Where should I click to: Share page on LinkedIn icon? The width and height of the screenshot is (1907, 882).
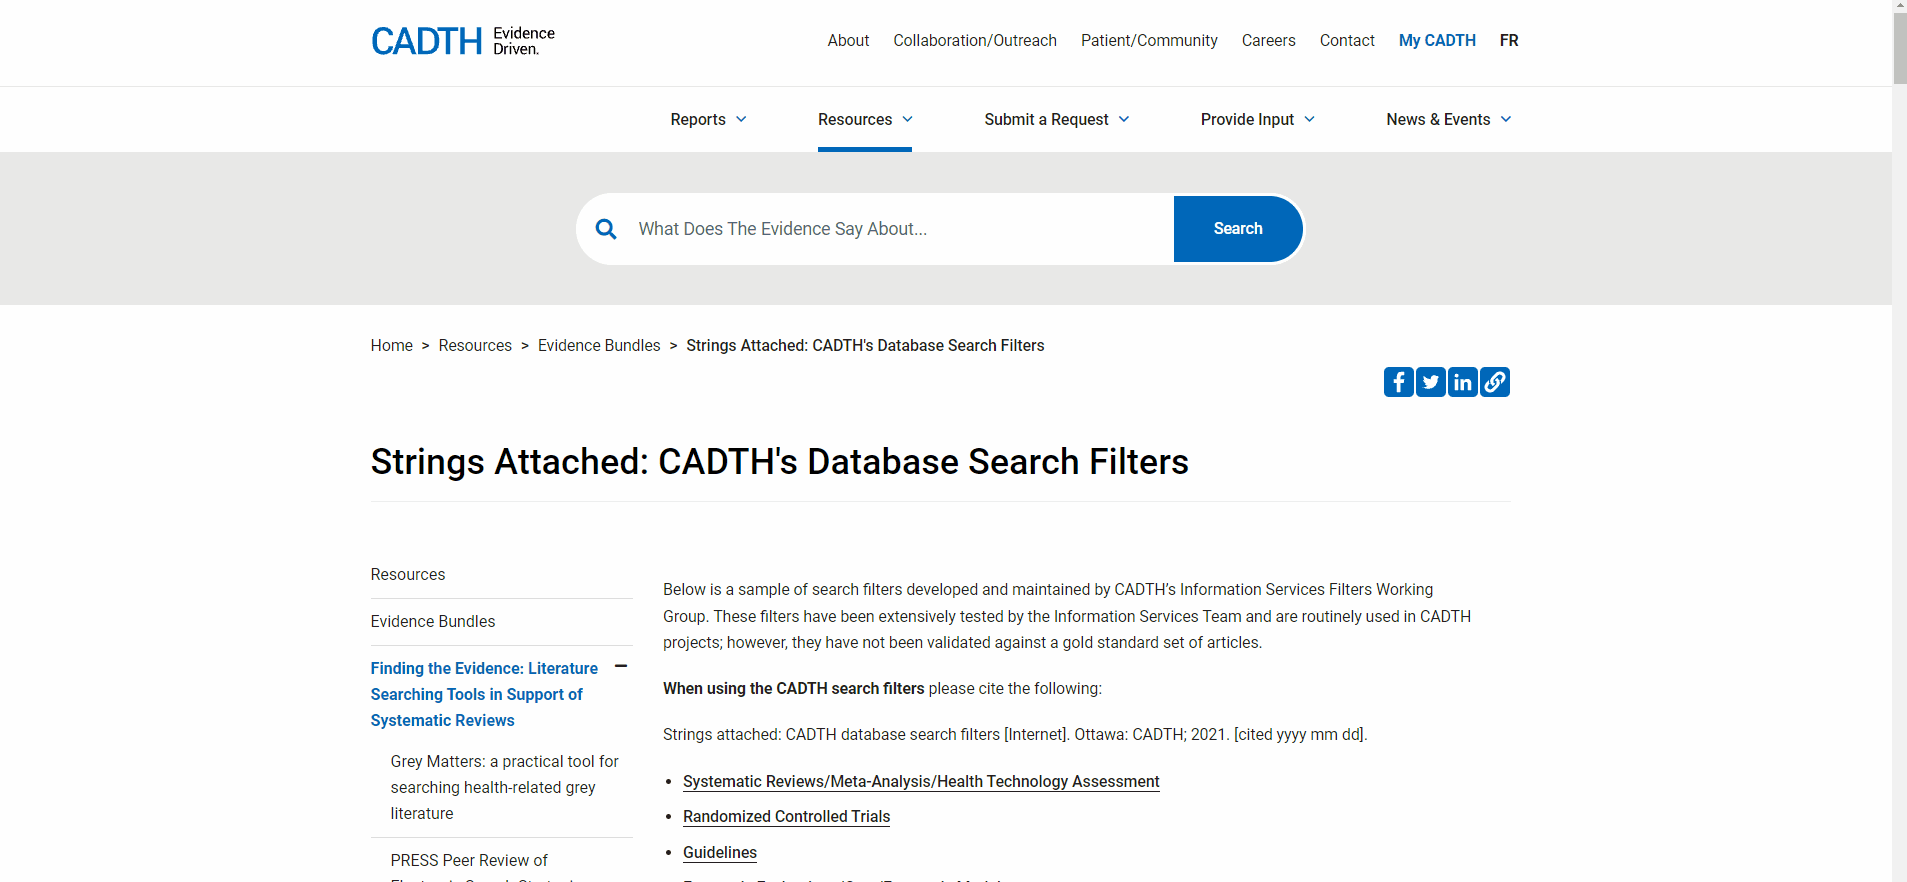(1462, 382)
